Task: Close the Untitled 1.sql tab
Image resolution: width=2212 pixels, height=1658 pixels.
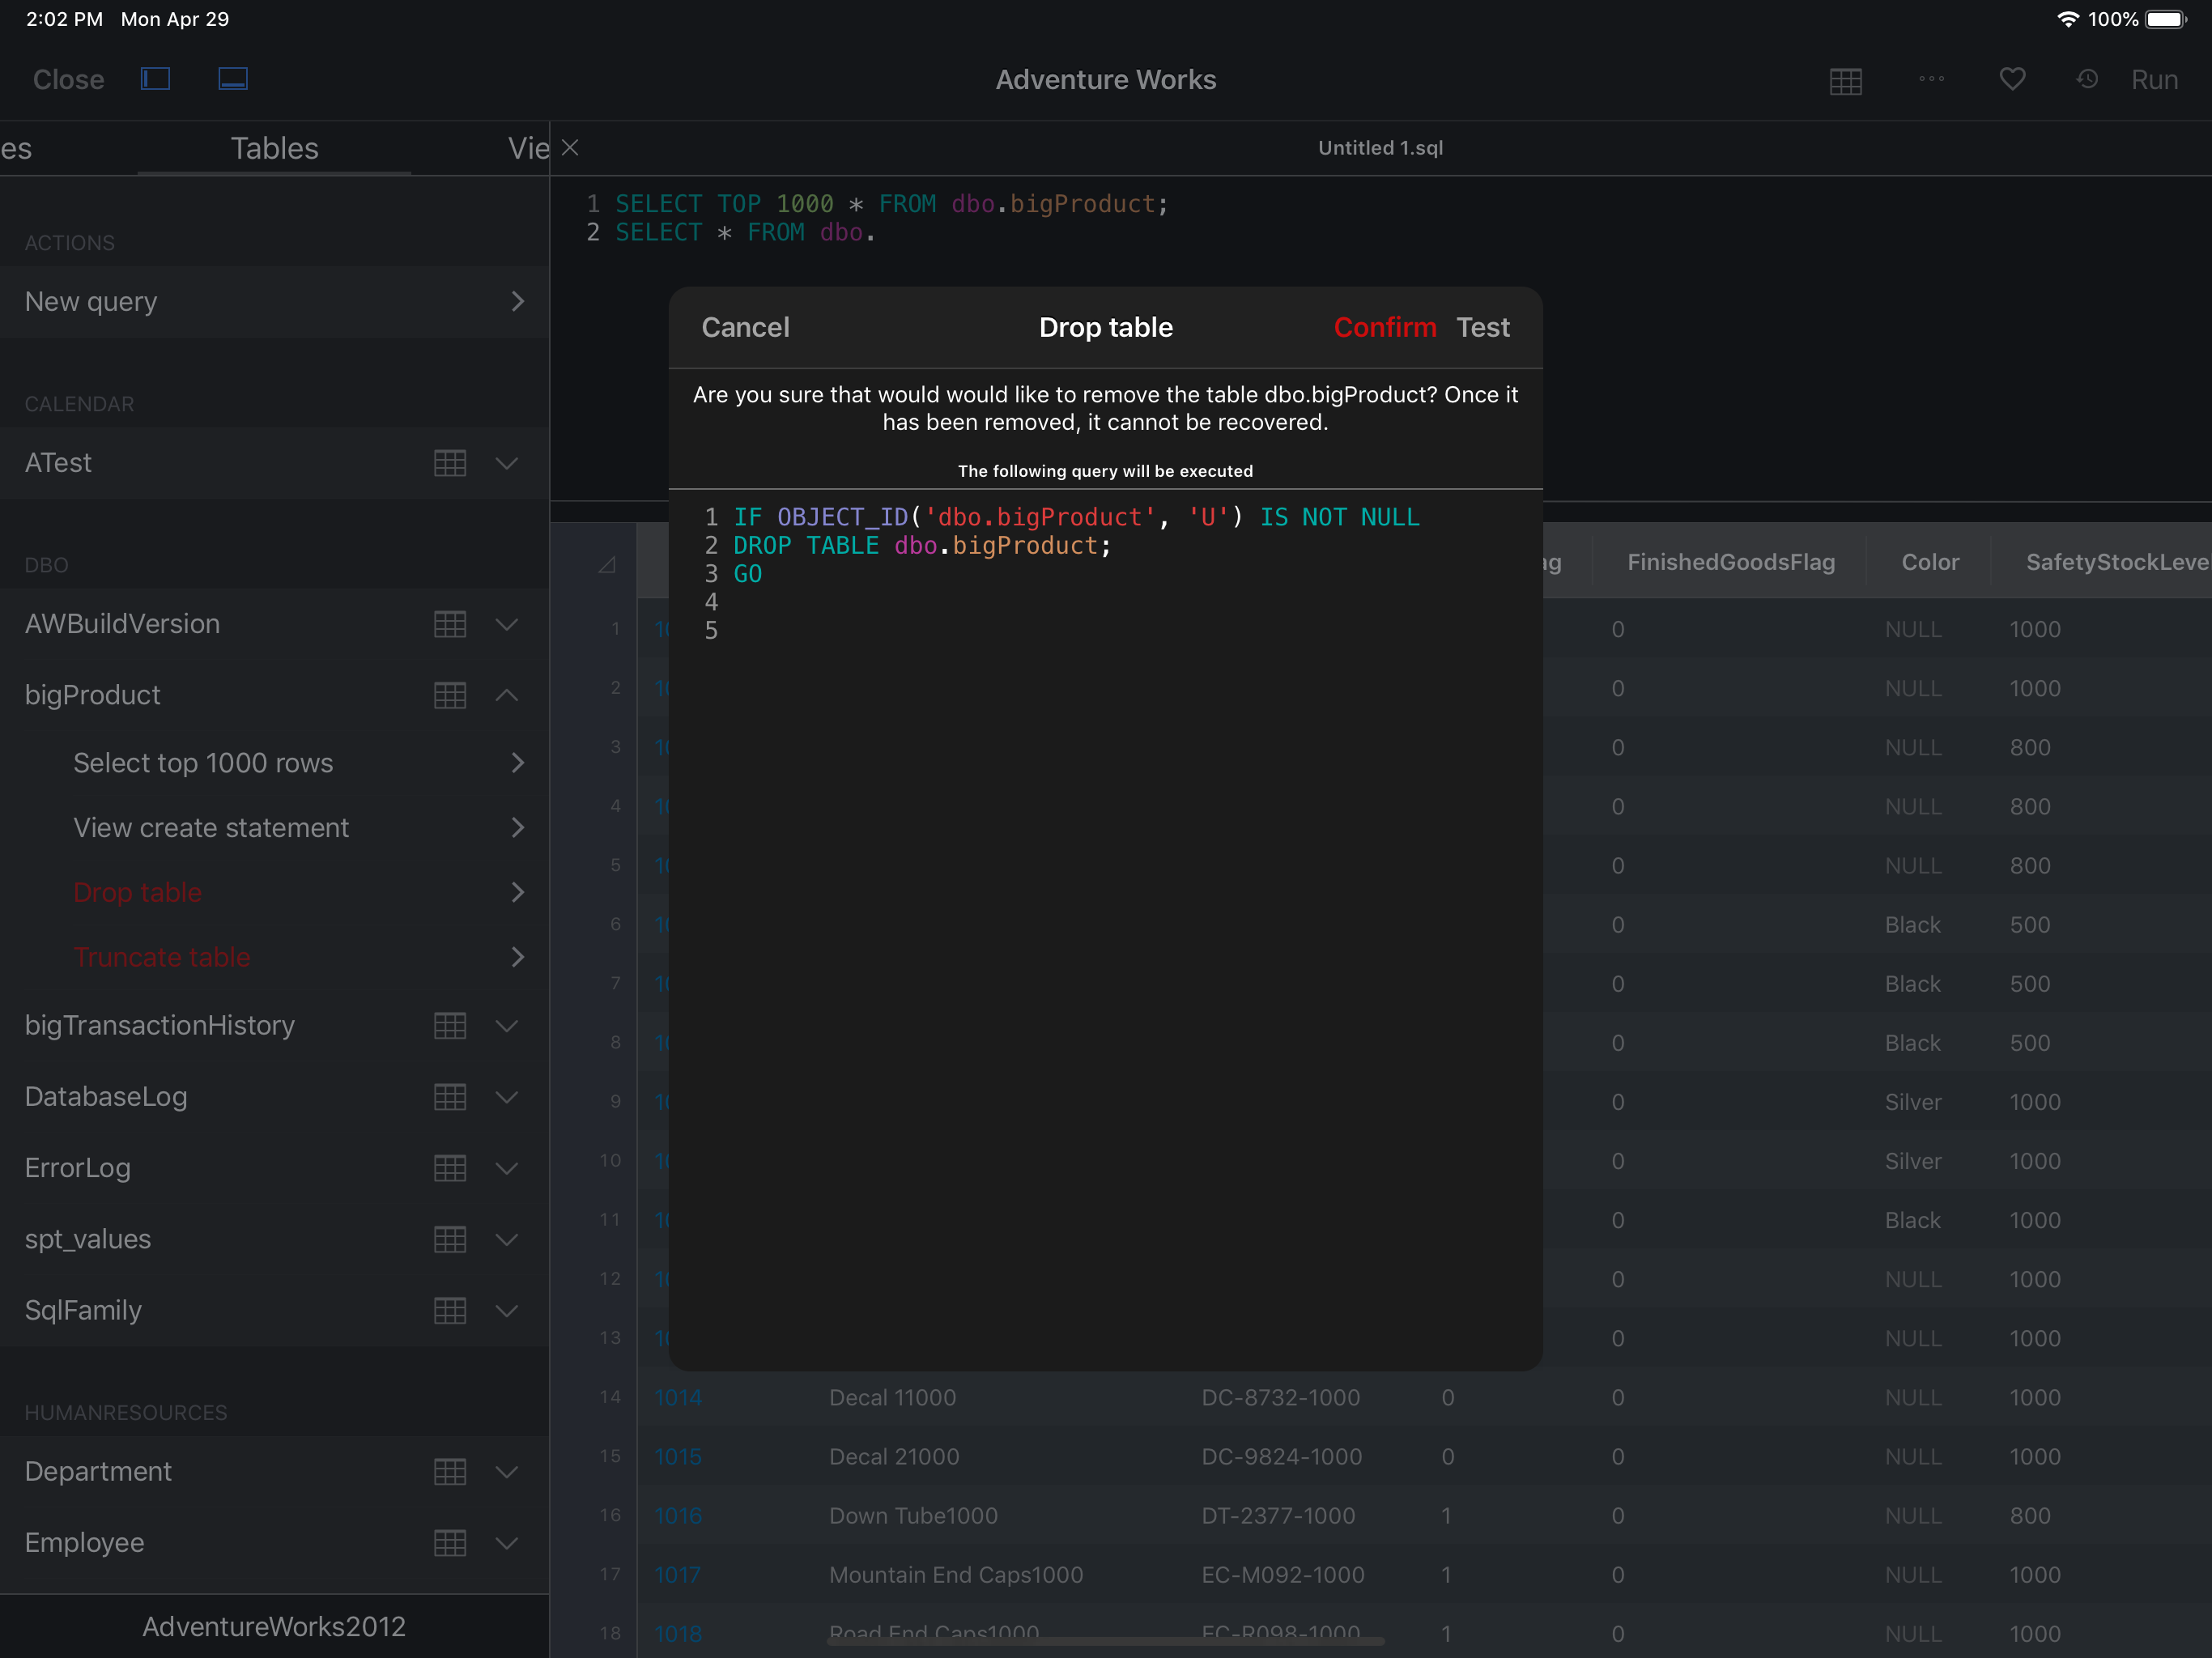Action: 570,148
